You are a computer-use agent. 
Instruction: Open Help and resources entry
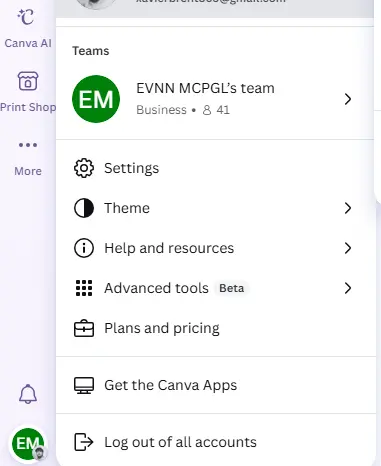pos(215,248)
